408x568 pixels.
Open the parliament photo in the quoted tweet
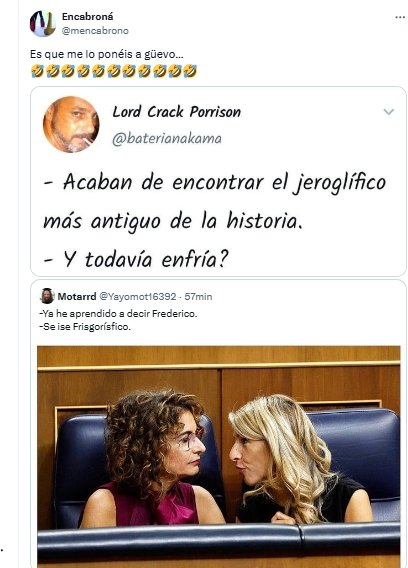tap(218, 456)
